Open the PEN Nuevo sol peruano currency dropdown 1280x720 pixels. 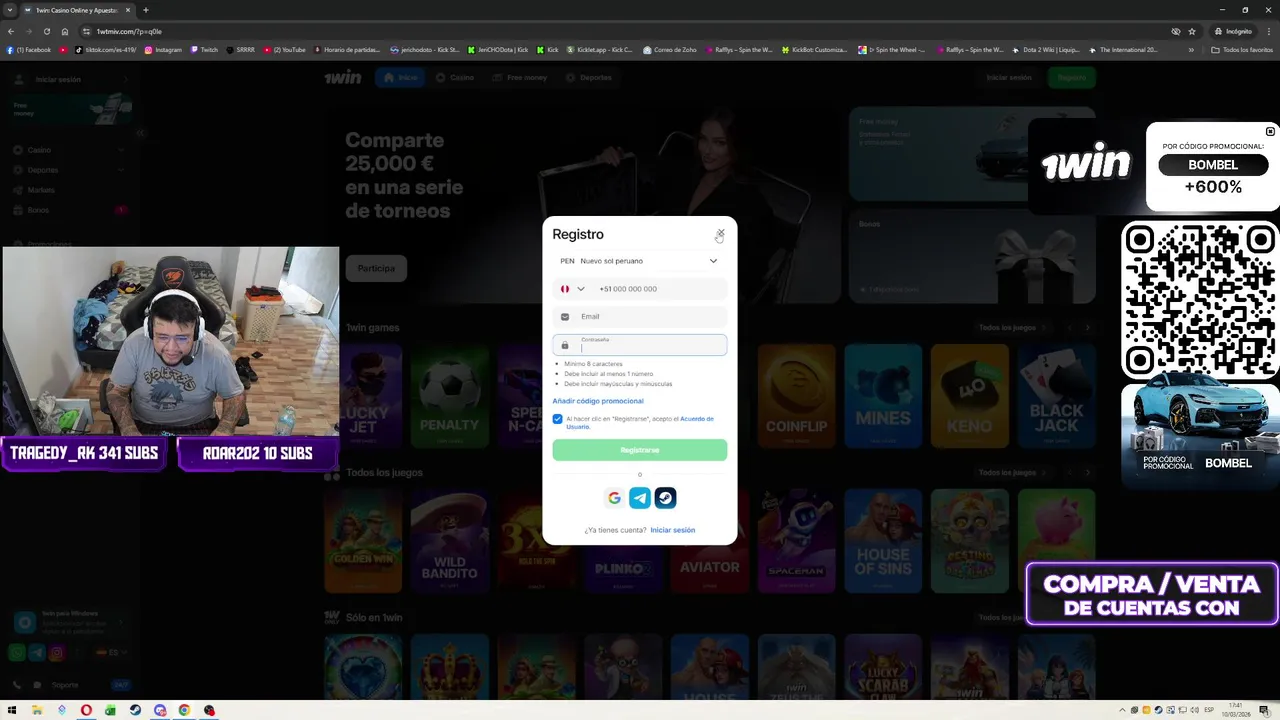click(640, 261)
